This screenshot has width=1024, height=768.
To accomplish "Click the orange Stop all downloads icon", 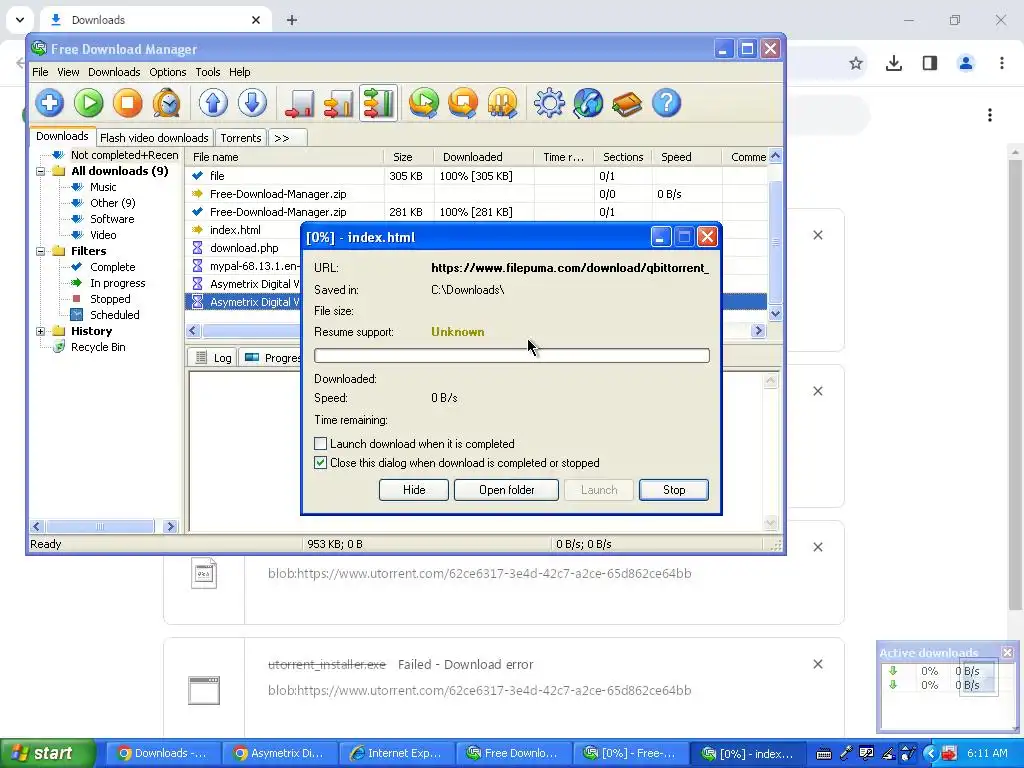I will tap(463, 103).
